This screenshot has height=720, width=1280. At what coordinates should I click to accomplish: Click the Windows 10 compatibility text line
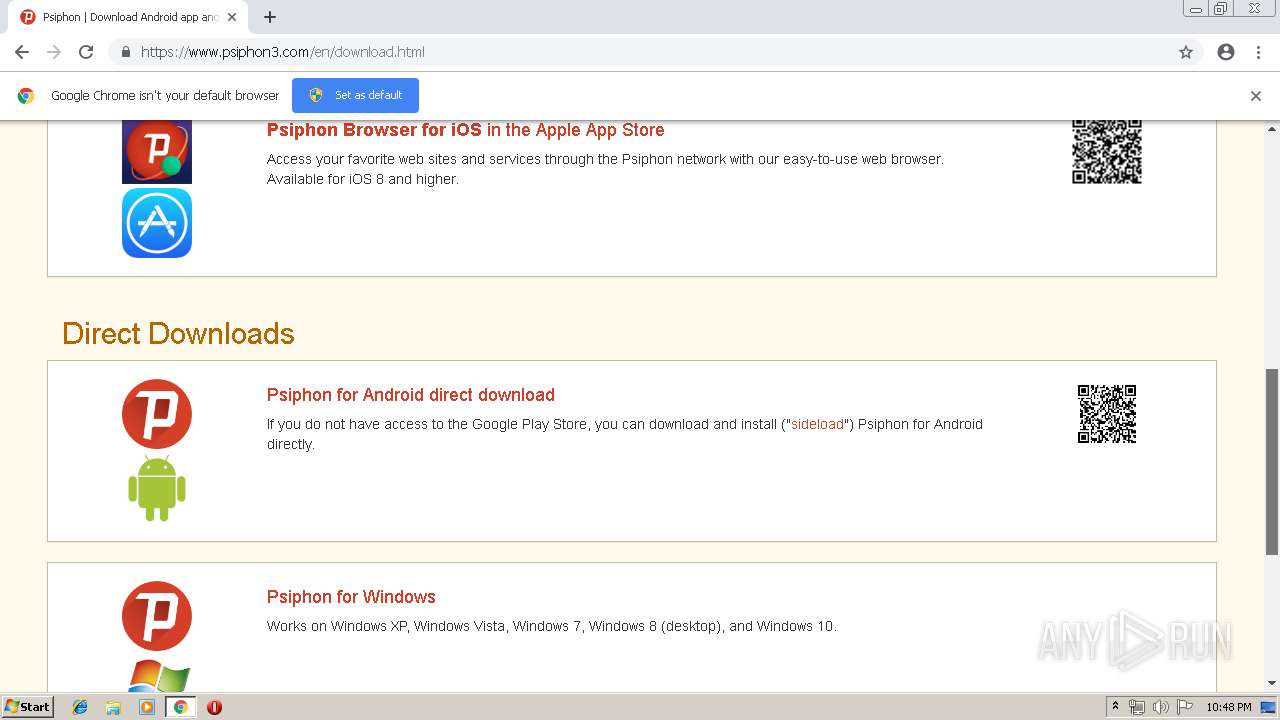(x=551, y=626)
